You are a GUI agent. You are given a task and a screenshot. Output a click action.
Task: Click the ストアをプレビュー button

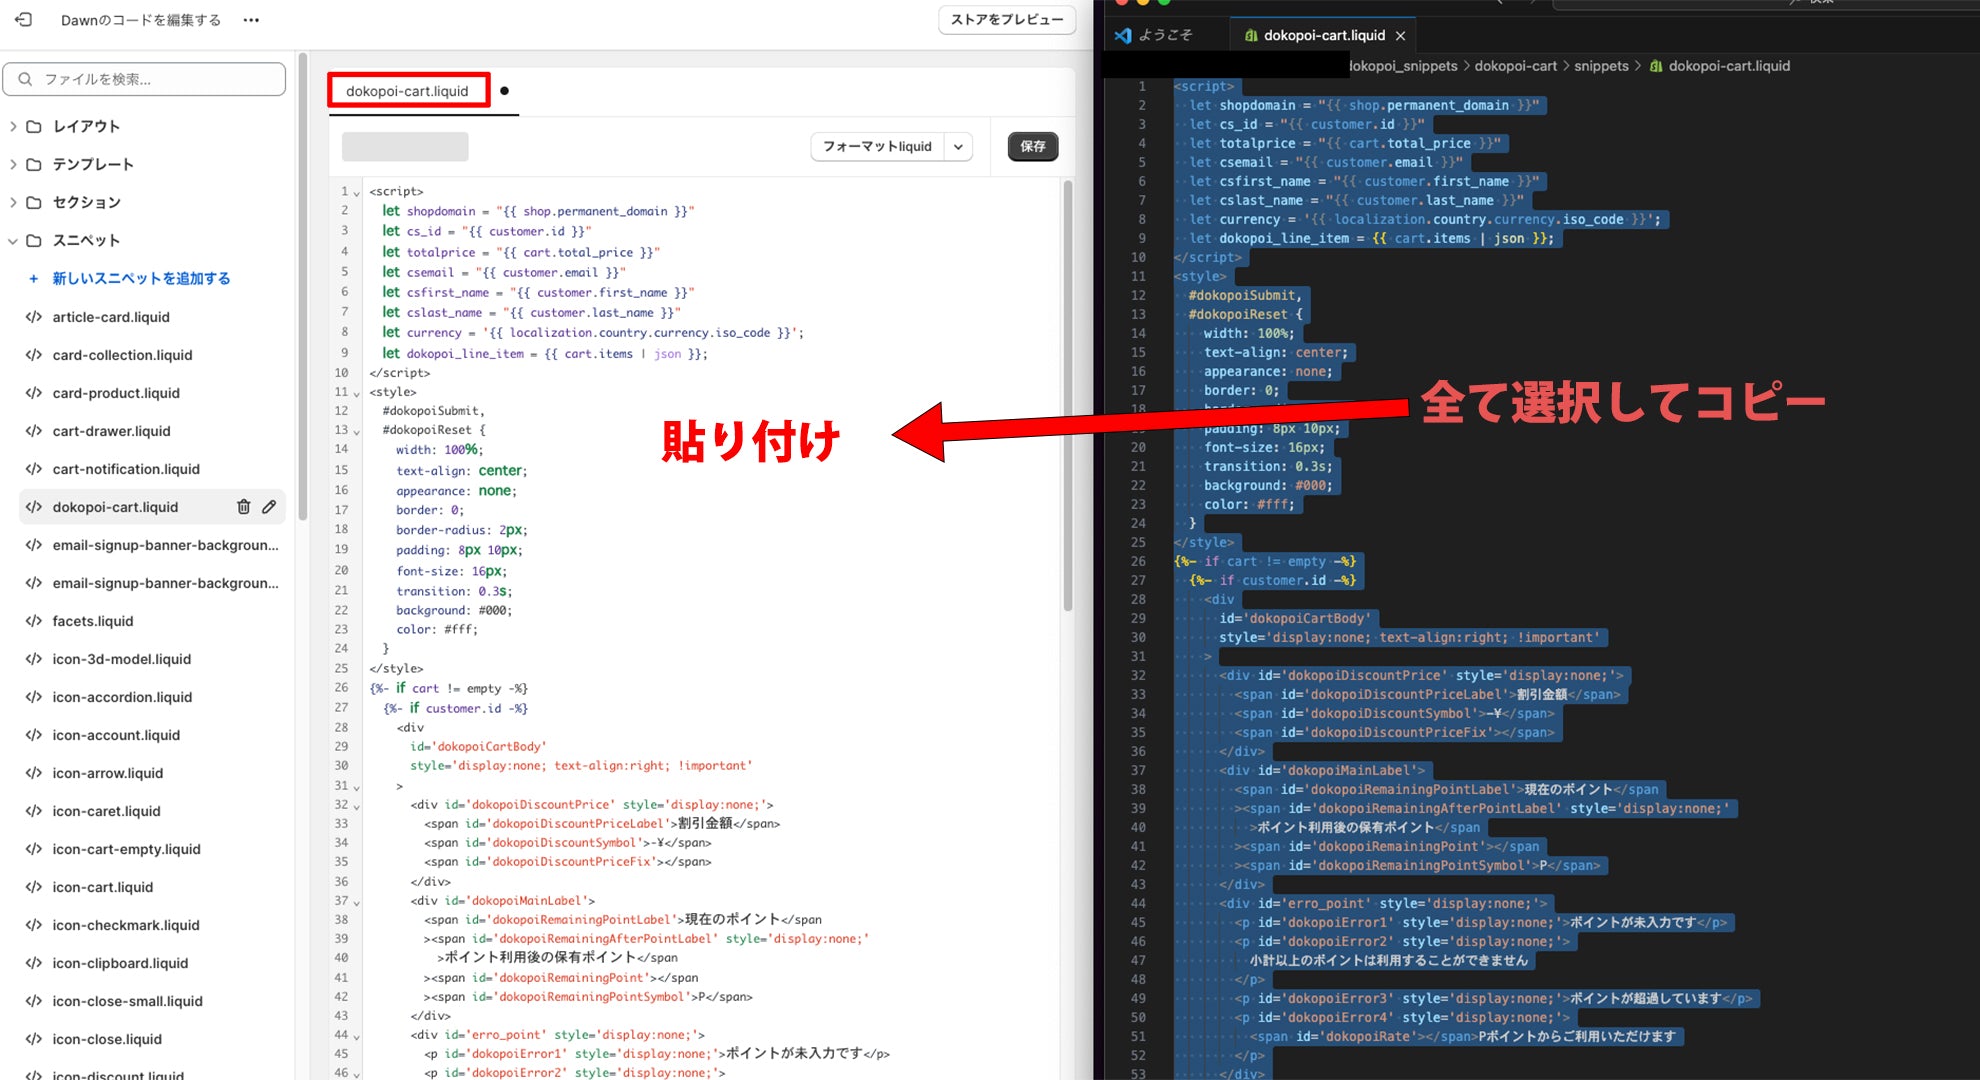click(x=1006, y=20)
